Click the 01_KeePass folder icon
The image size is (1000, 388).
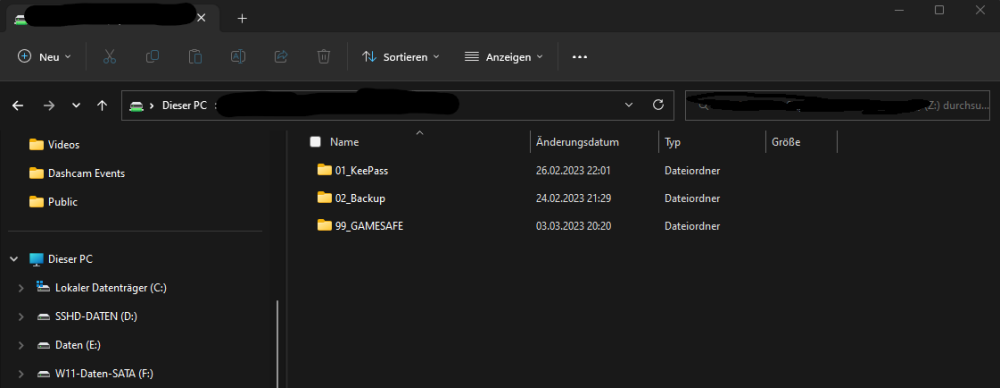pos(325,170)
